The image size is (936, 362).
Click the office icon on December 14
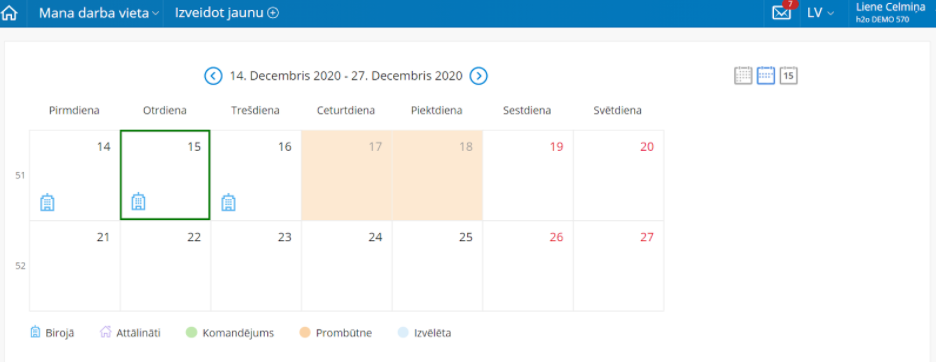47,203
